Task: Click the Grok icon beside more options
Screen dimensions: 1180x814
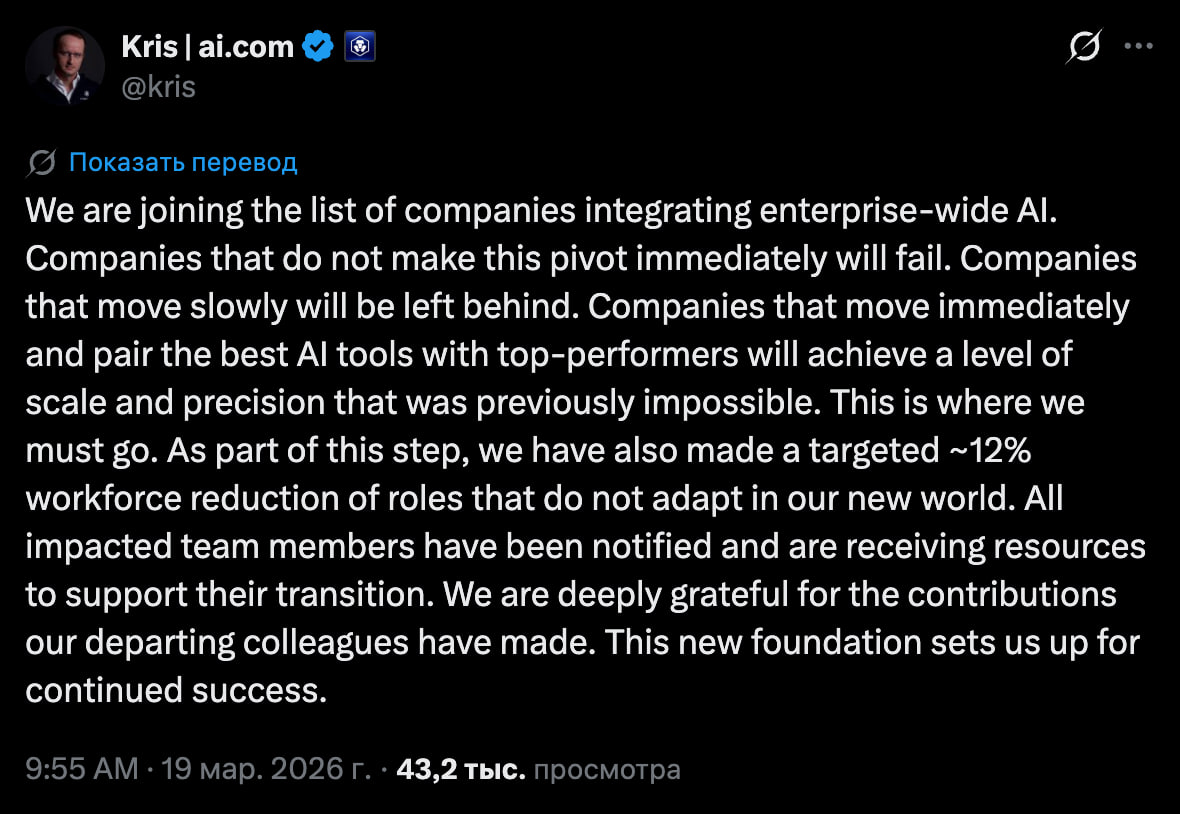Action: coord(1084,46)
